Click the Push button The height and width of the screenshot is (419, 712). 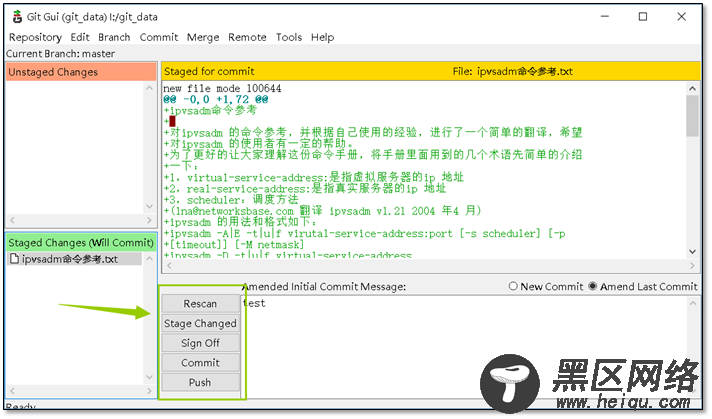[200, 382]
